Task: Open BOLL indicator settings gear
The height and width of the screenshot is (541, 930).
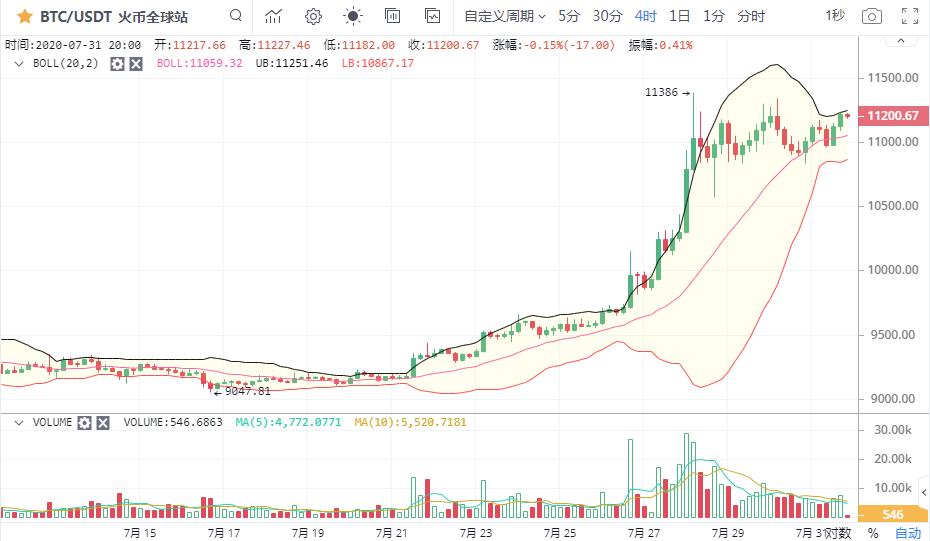Action: (117, 63)
